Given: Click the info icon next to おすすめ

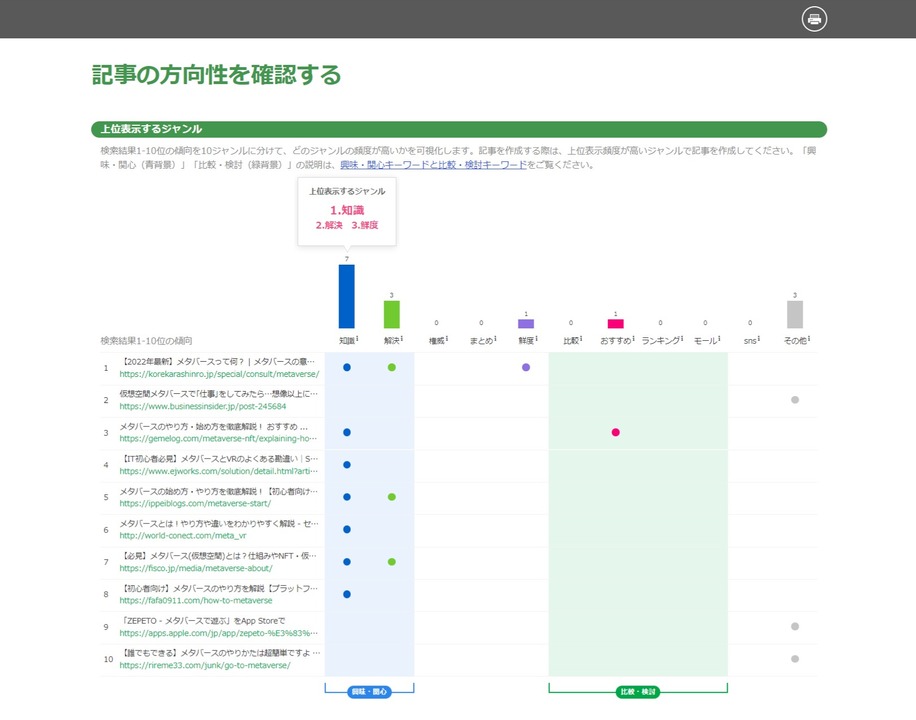Looking at the screenshot, I should coord(634,338).
